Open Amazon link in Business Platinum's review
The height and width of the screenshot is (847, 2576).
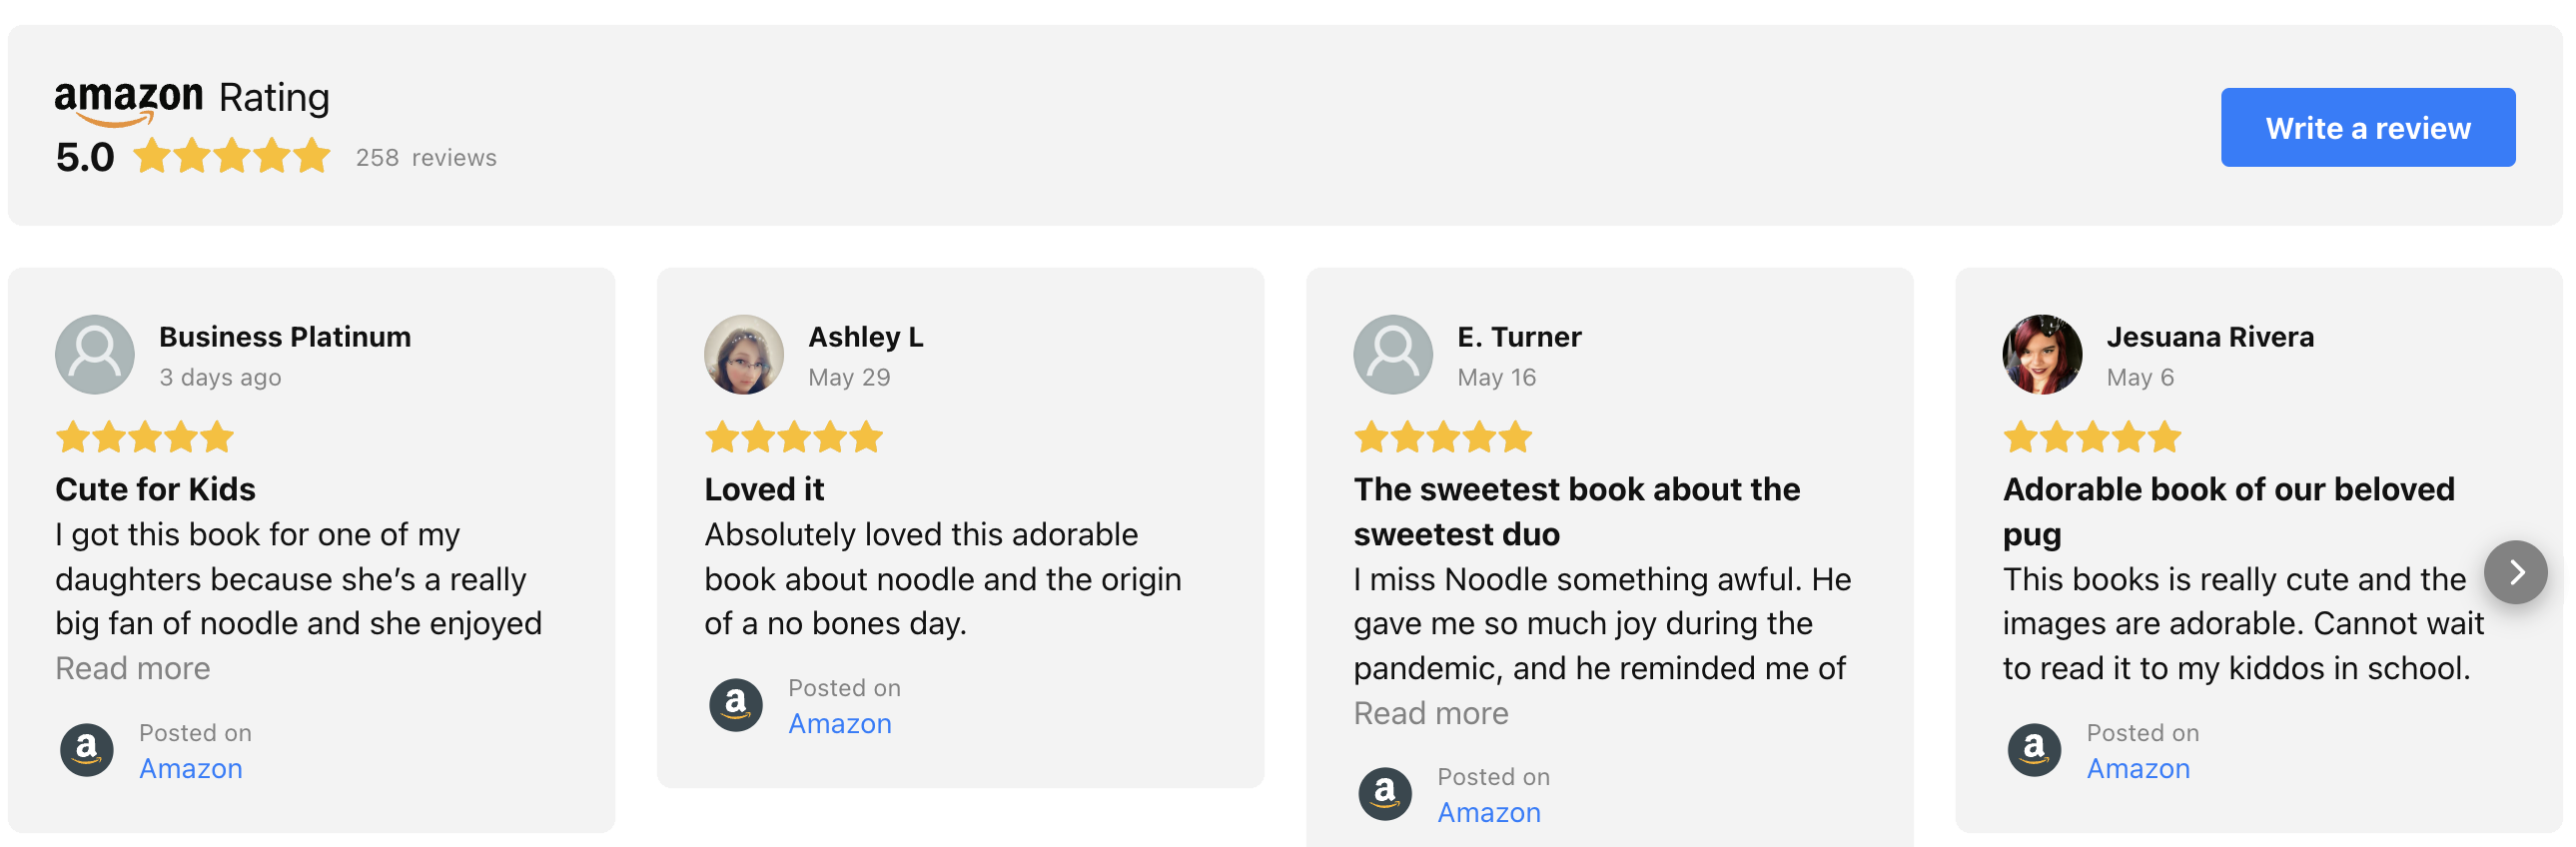pyautogui.click(x=191, y=768)
